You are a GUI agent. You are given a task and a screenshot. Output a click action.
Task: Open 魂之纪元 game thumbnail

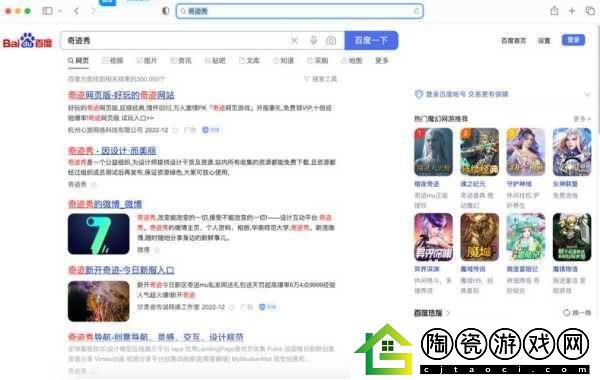tap(479, 152)
